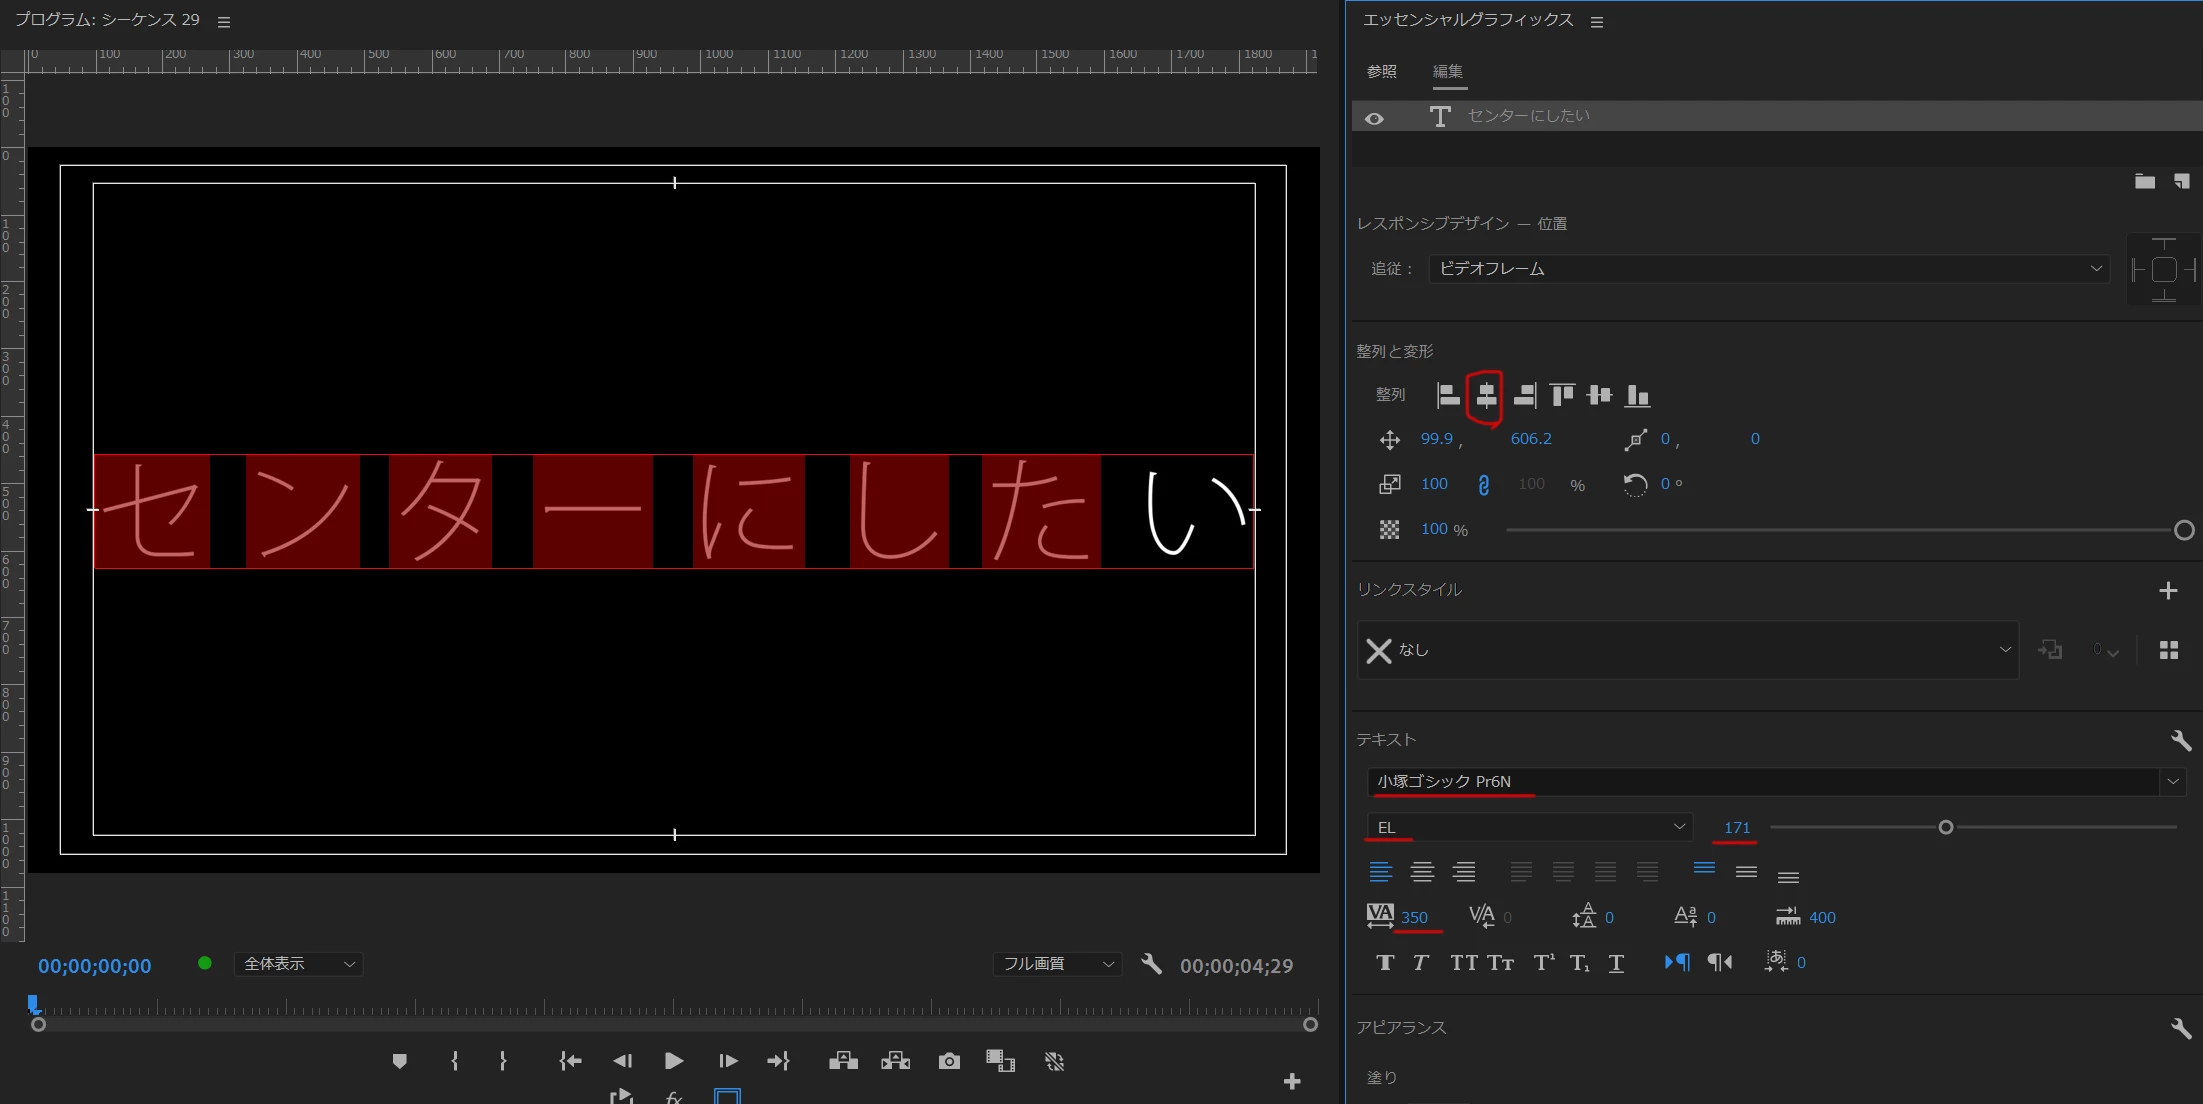This screenshot has height=1104, width=2203.
Task: Open the フル画質 playback resolution dropdown
Action: point(1057,964)
